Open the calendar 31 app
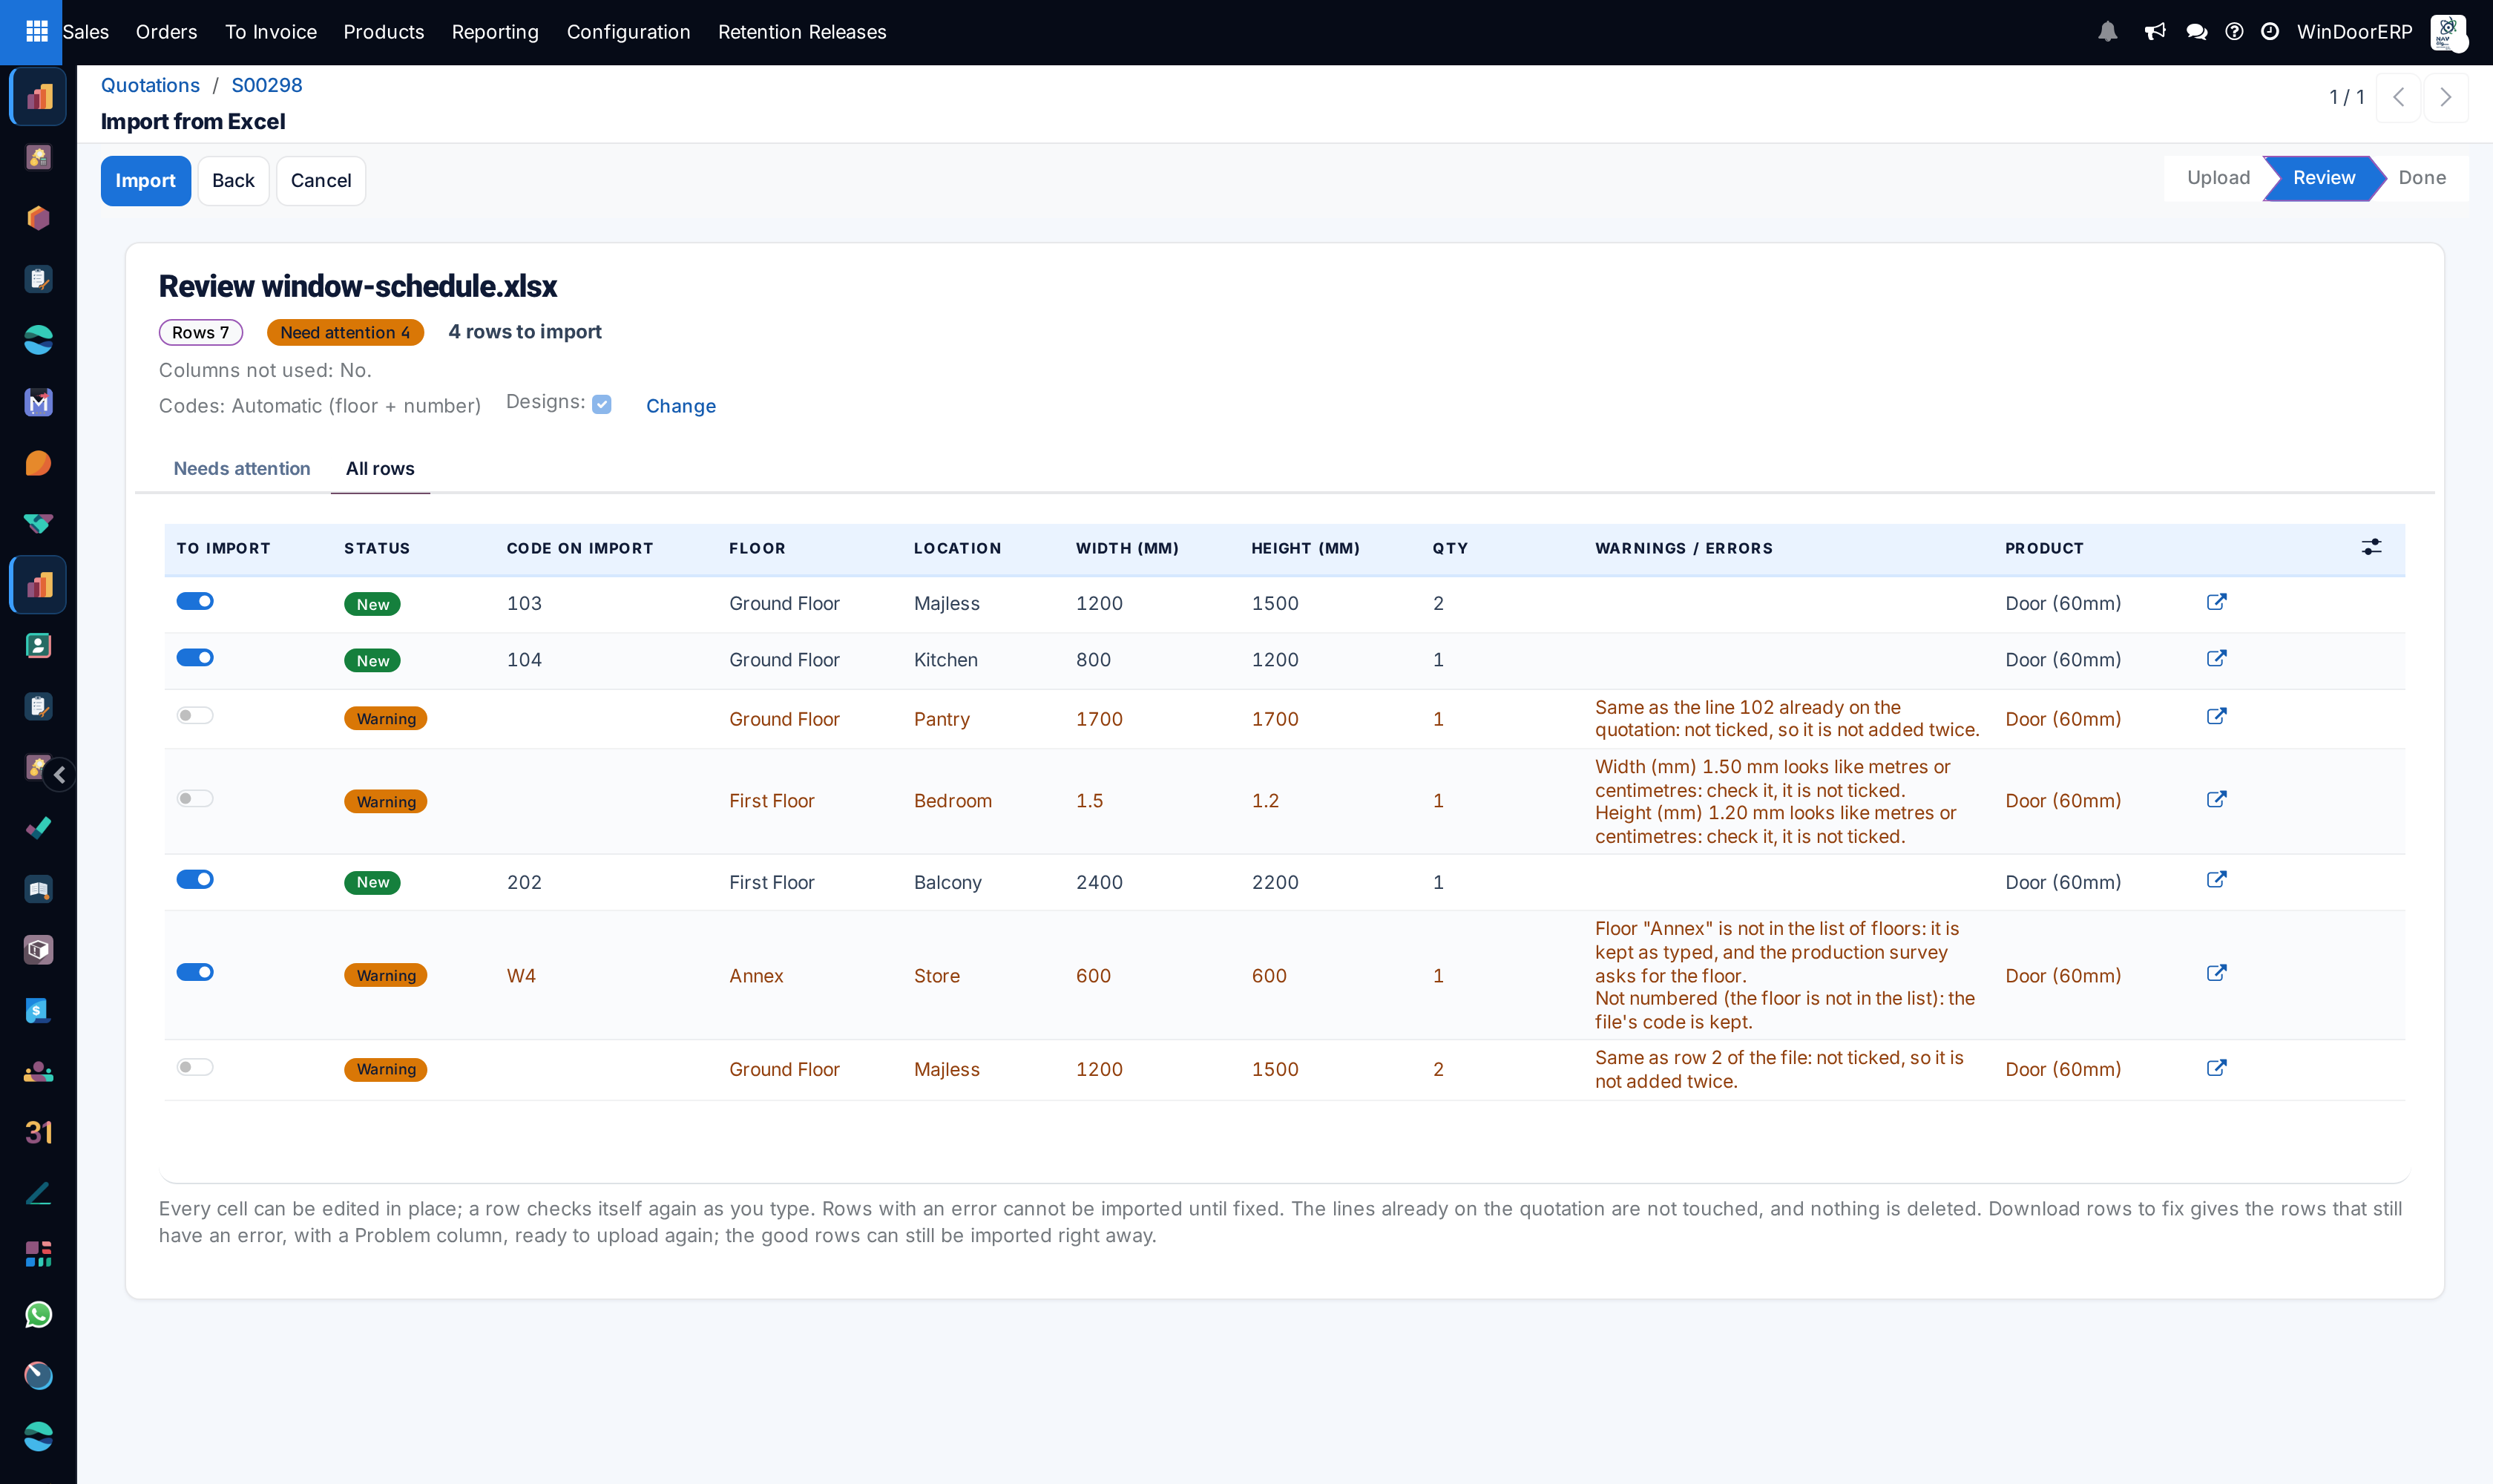Image resolution: width=2493 pixels, height=1484 pixels. [x=38, y=1133]
